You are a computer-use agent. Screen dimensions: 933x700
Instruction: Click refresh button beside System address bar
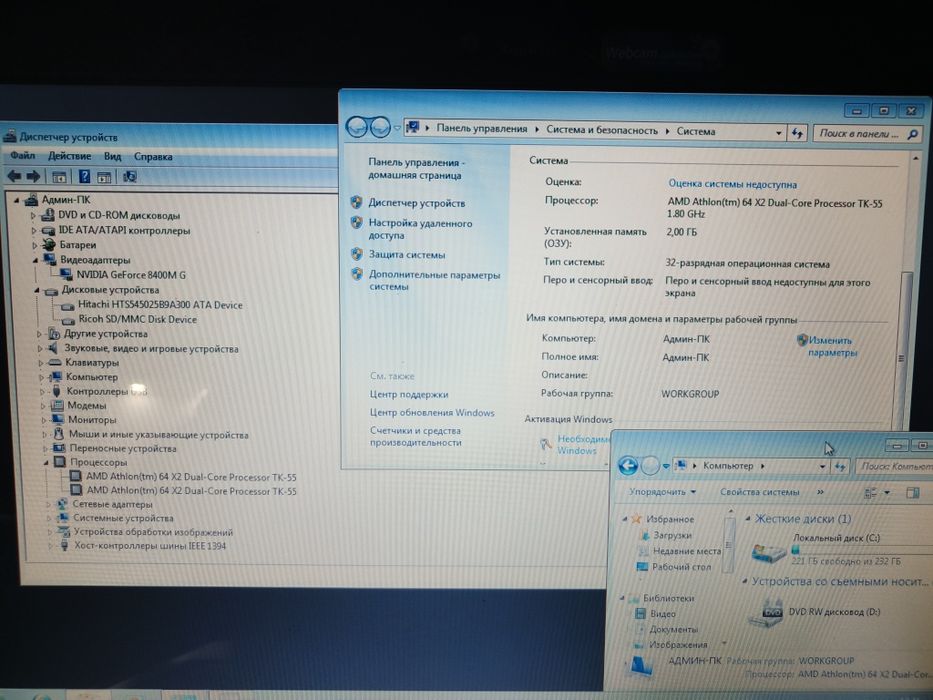(x=797, y=133)
